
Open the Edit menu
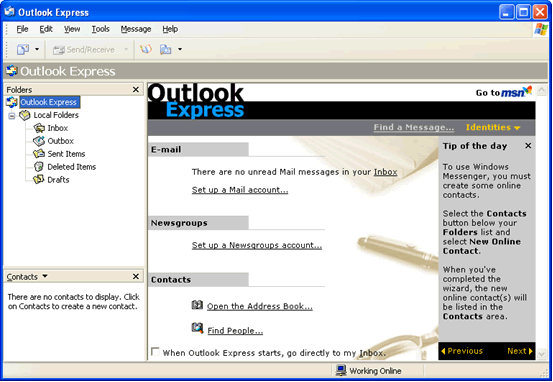[x=46, y=29]
